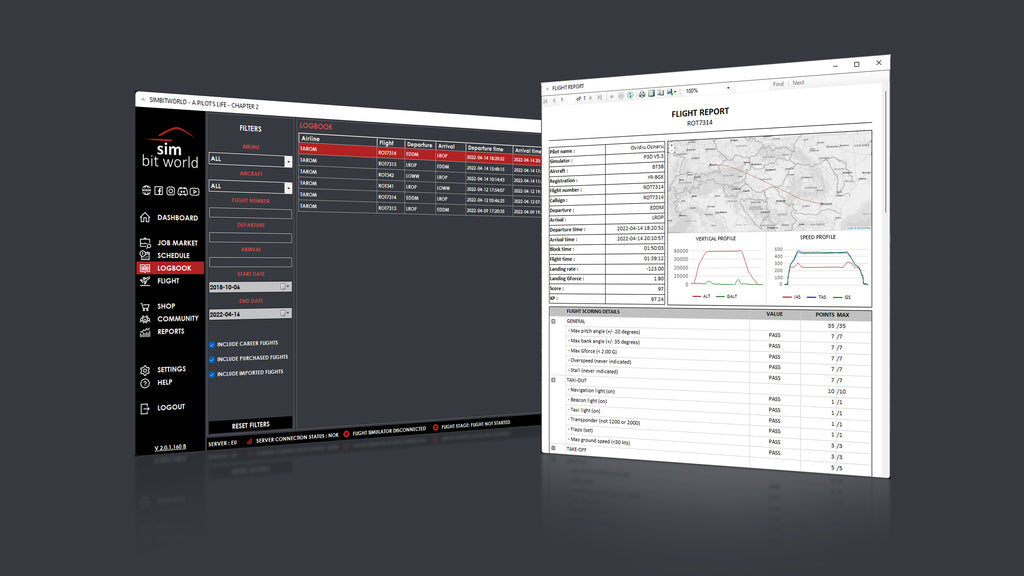
Task: Open the Aircraft filter dropdown
Action: (288, 187)
